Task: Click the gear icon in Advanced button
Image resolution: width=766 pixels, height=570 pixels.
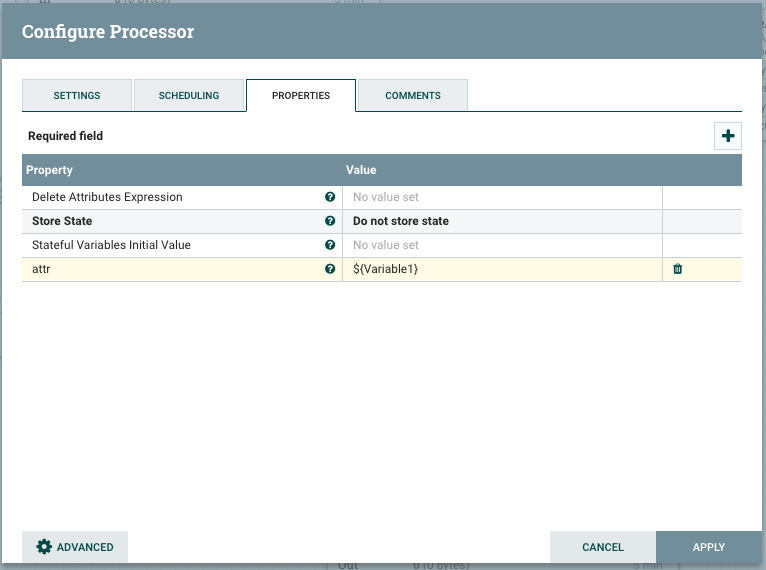Action: (x=44, y=547)
